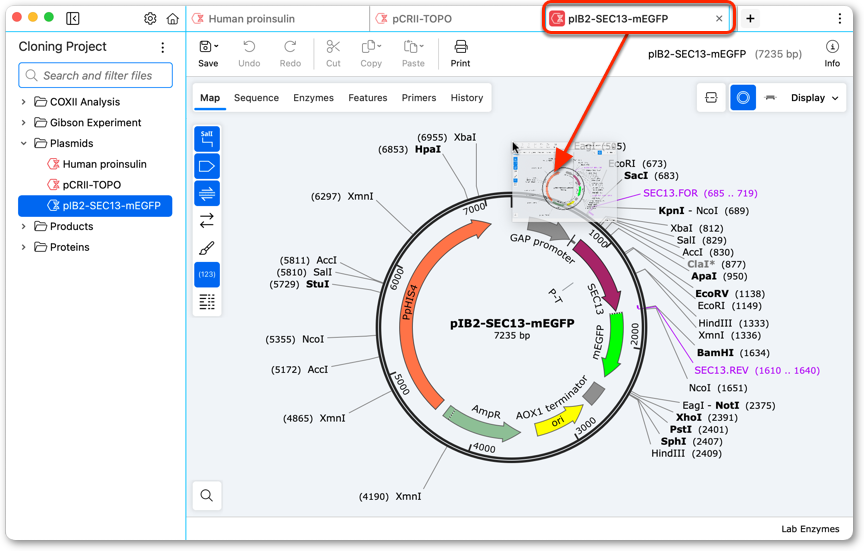Toggle the show features arrow button
This screenshot has height=551, width=864.
pyautogui.click(x=207, y=166)
